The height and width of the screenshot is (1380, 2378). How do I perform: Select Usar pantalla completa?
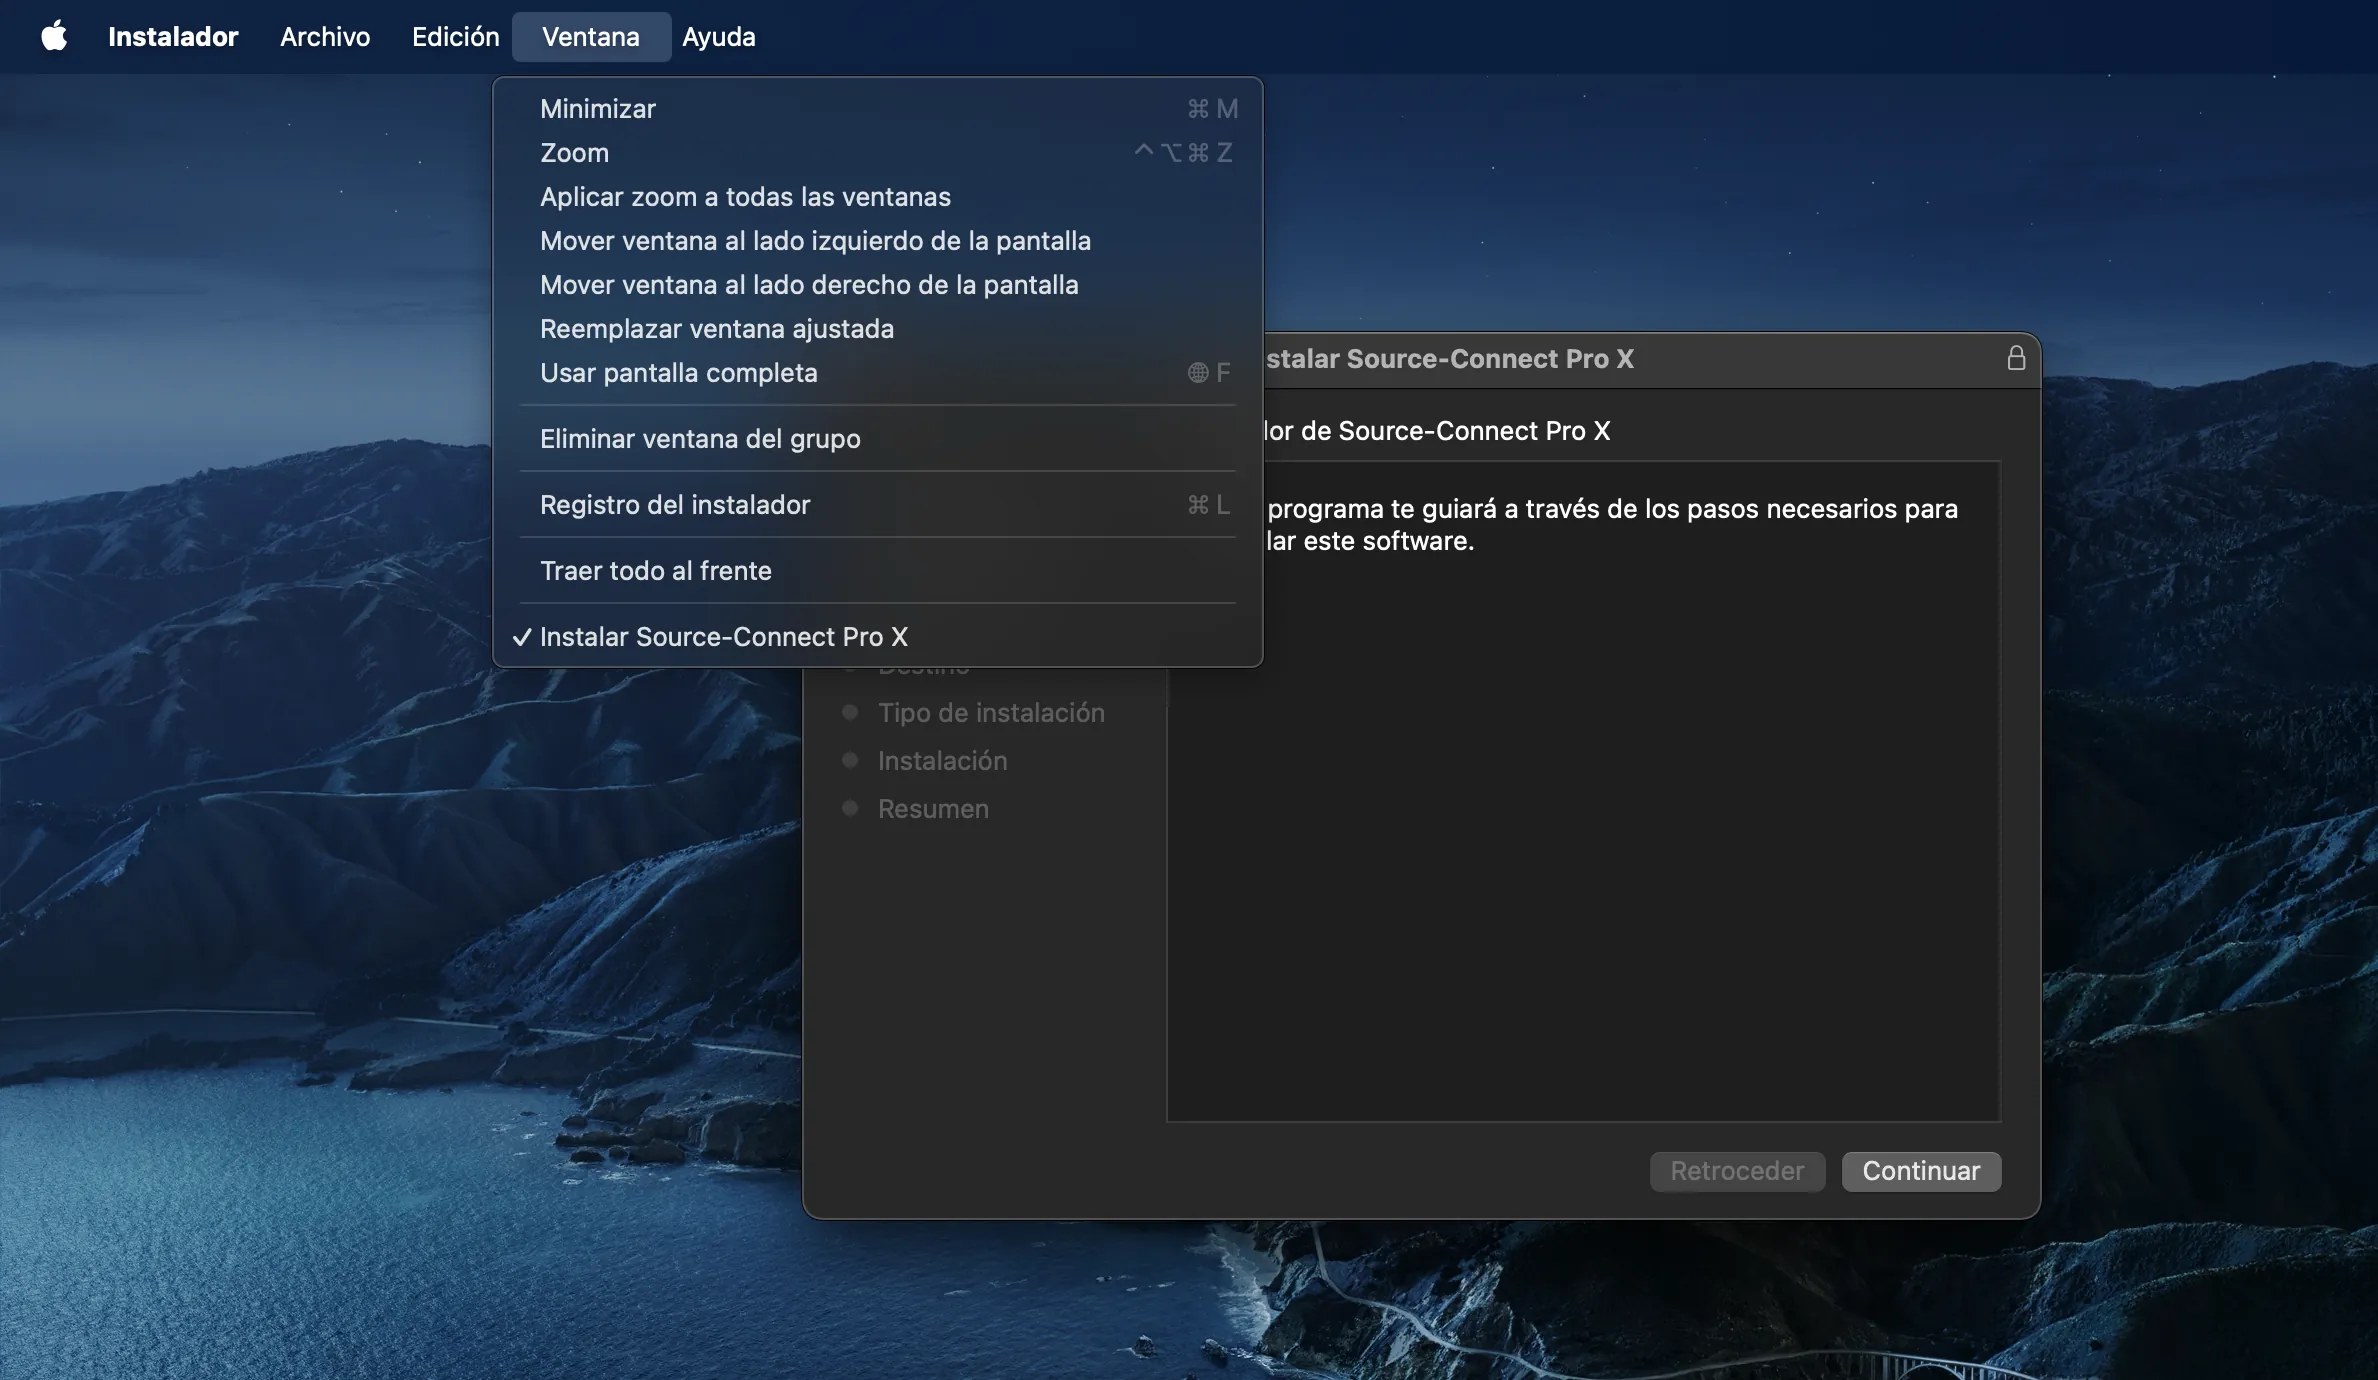[878, 372]
